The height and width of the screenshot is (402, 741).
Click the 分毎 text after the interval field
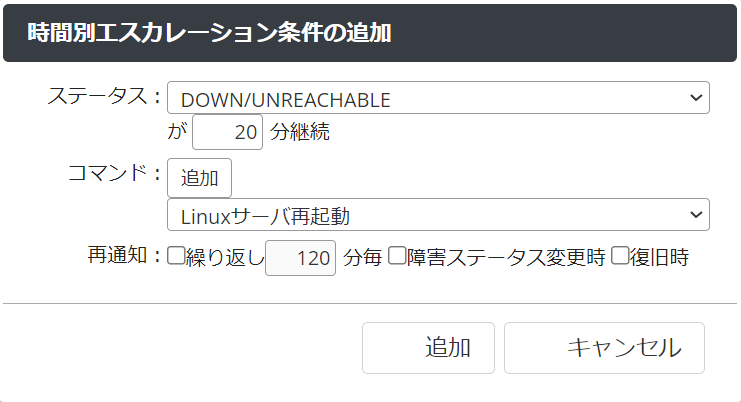point(363,258)
